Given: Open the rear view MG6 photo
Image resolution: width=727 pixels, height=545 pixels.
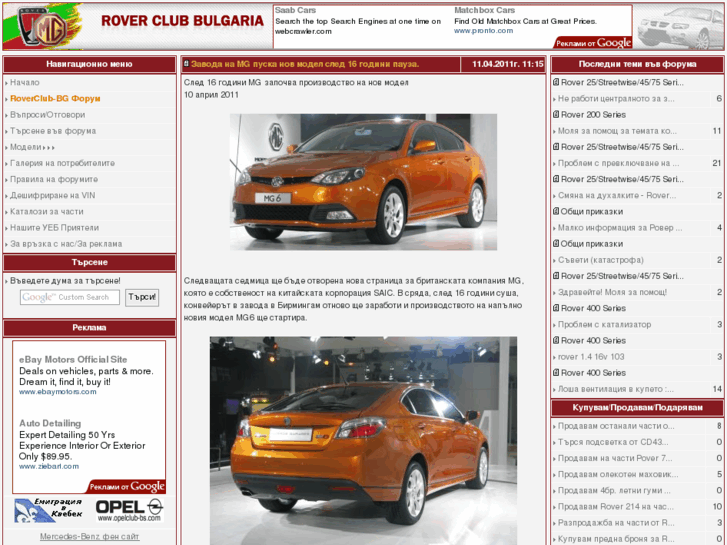Looking at the screenshot, I should 364,441.
